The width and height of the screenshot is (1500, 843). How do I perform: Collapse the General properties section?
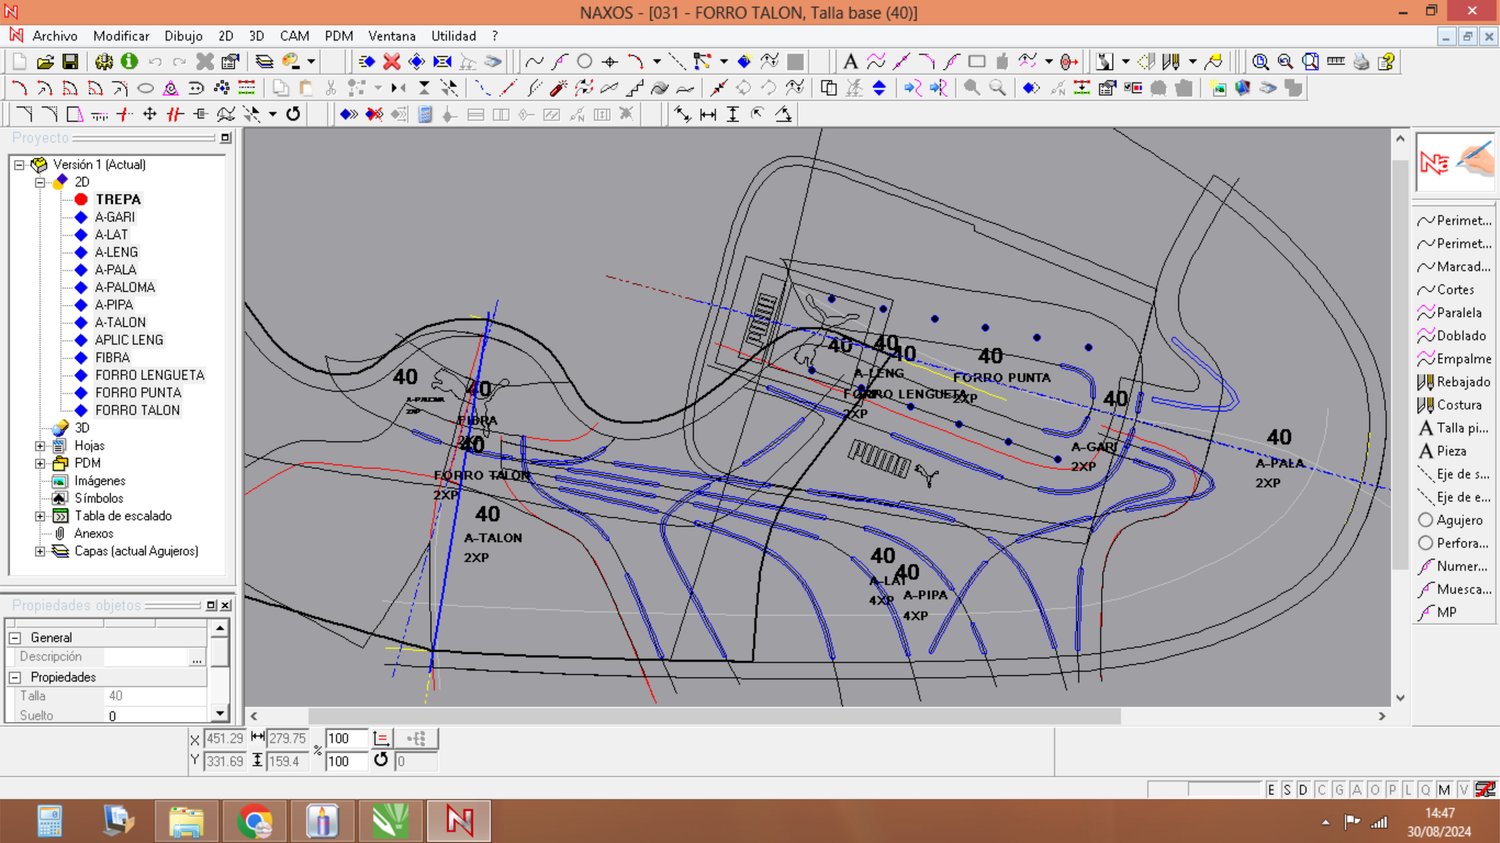15,638
